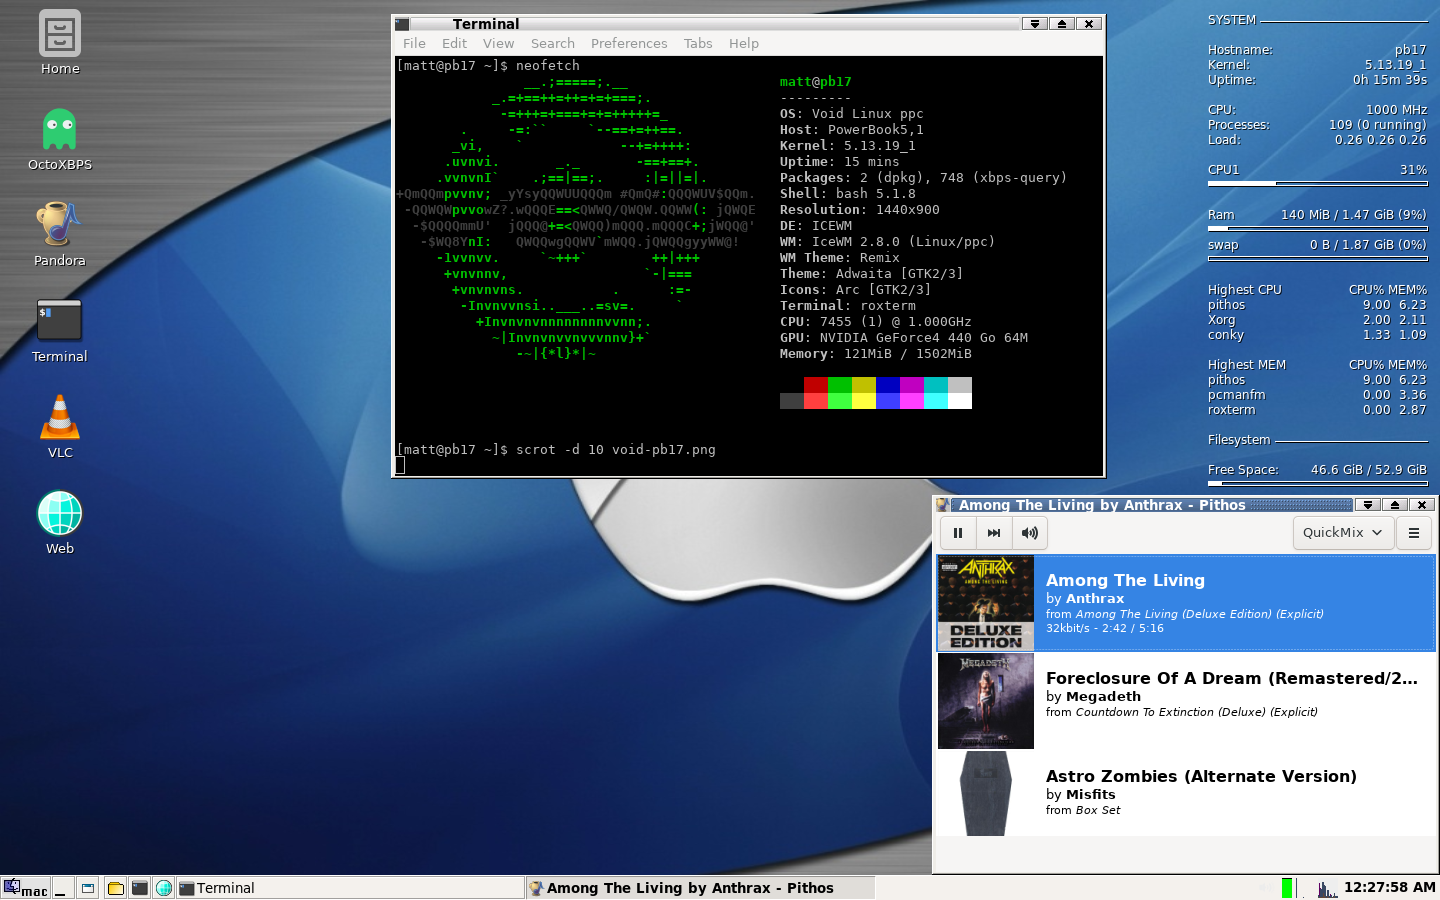Click the Anthrax Deluxe Edition album cover

986,603
